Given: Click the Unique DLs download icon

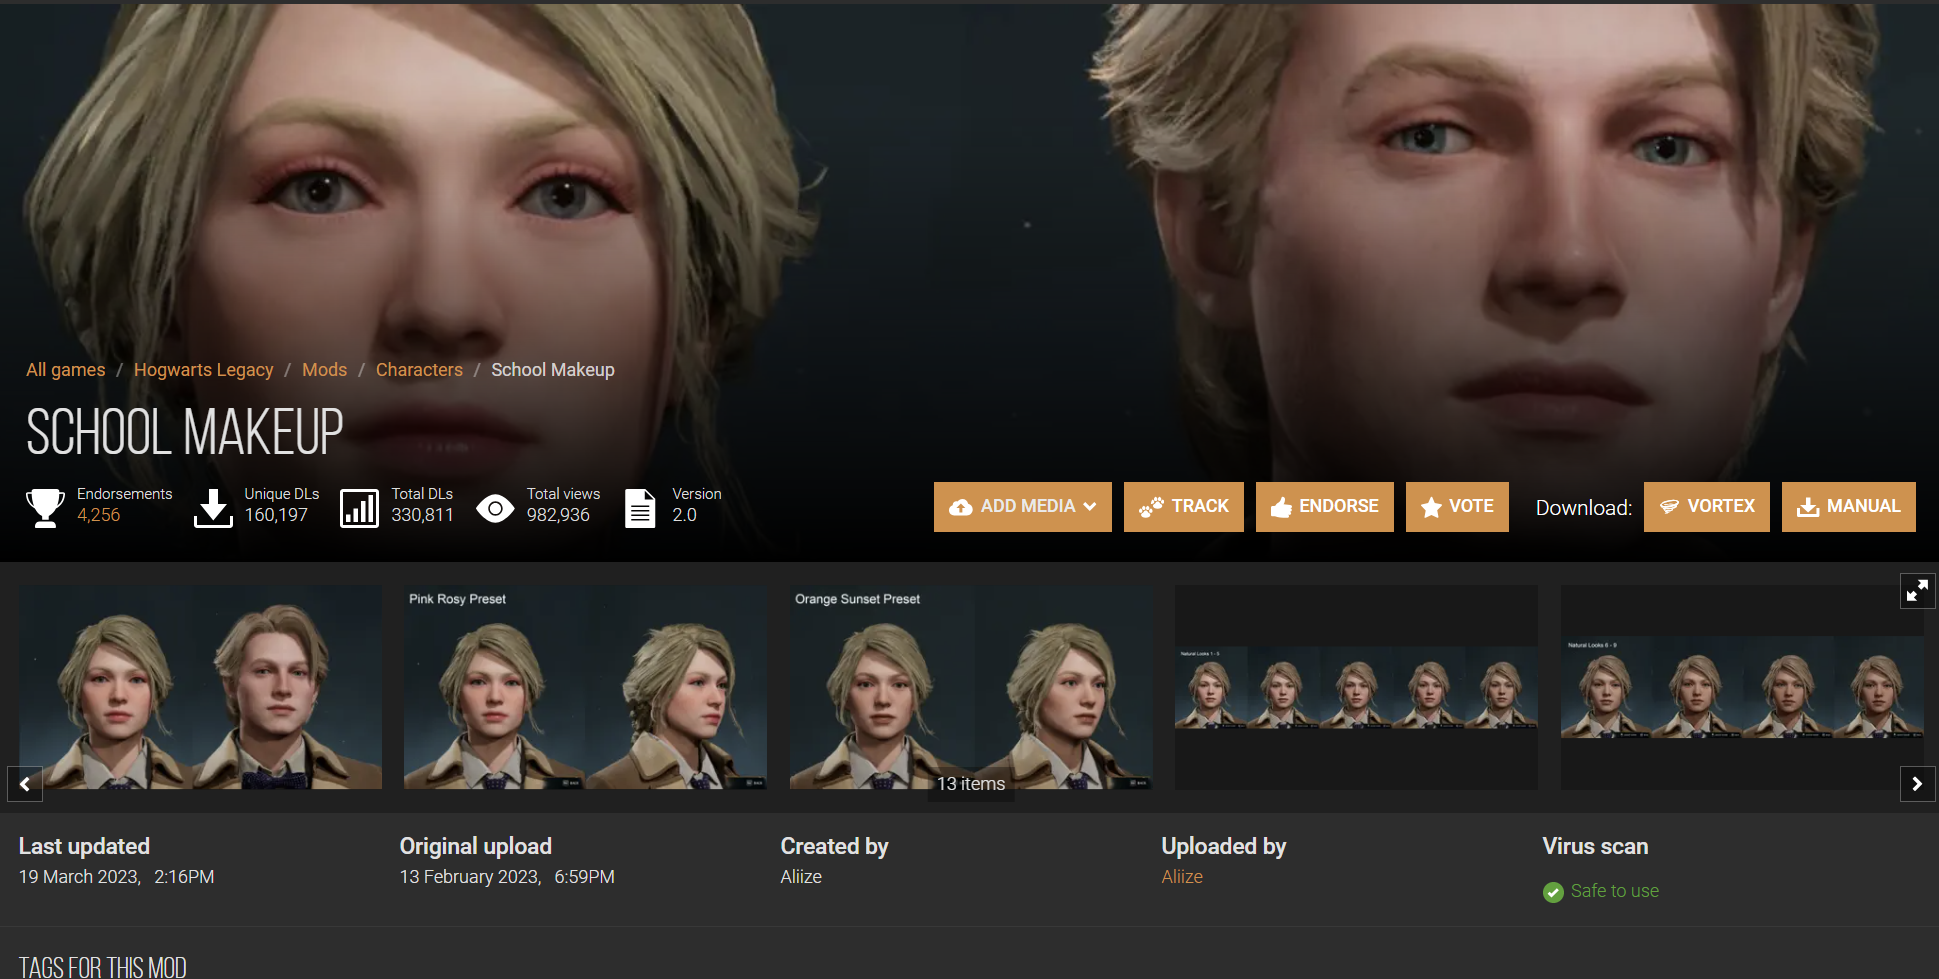Looking at the screenshot, I should pos(213,507).
